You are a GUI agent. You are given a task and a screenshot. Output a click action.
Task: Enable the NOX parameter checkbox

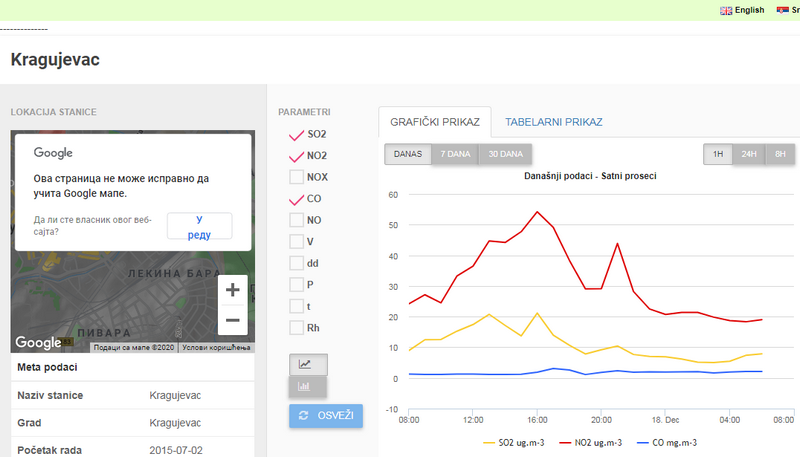coord(296,177)
